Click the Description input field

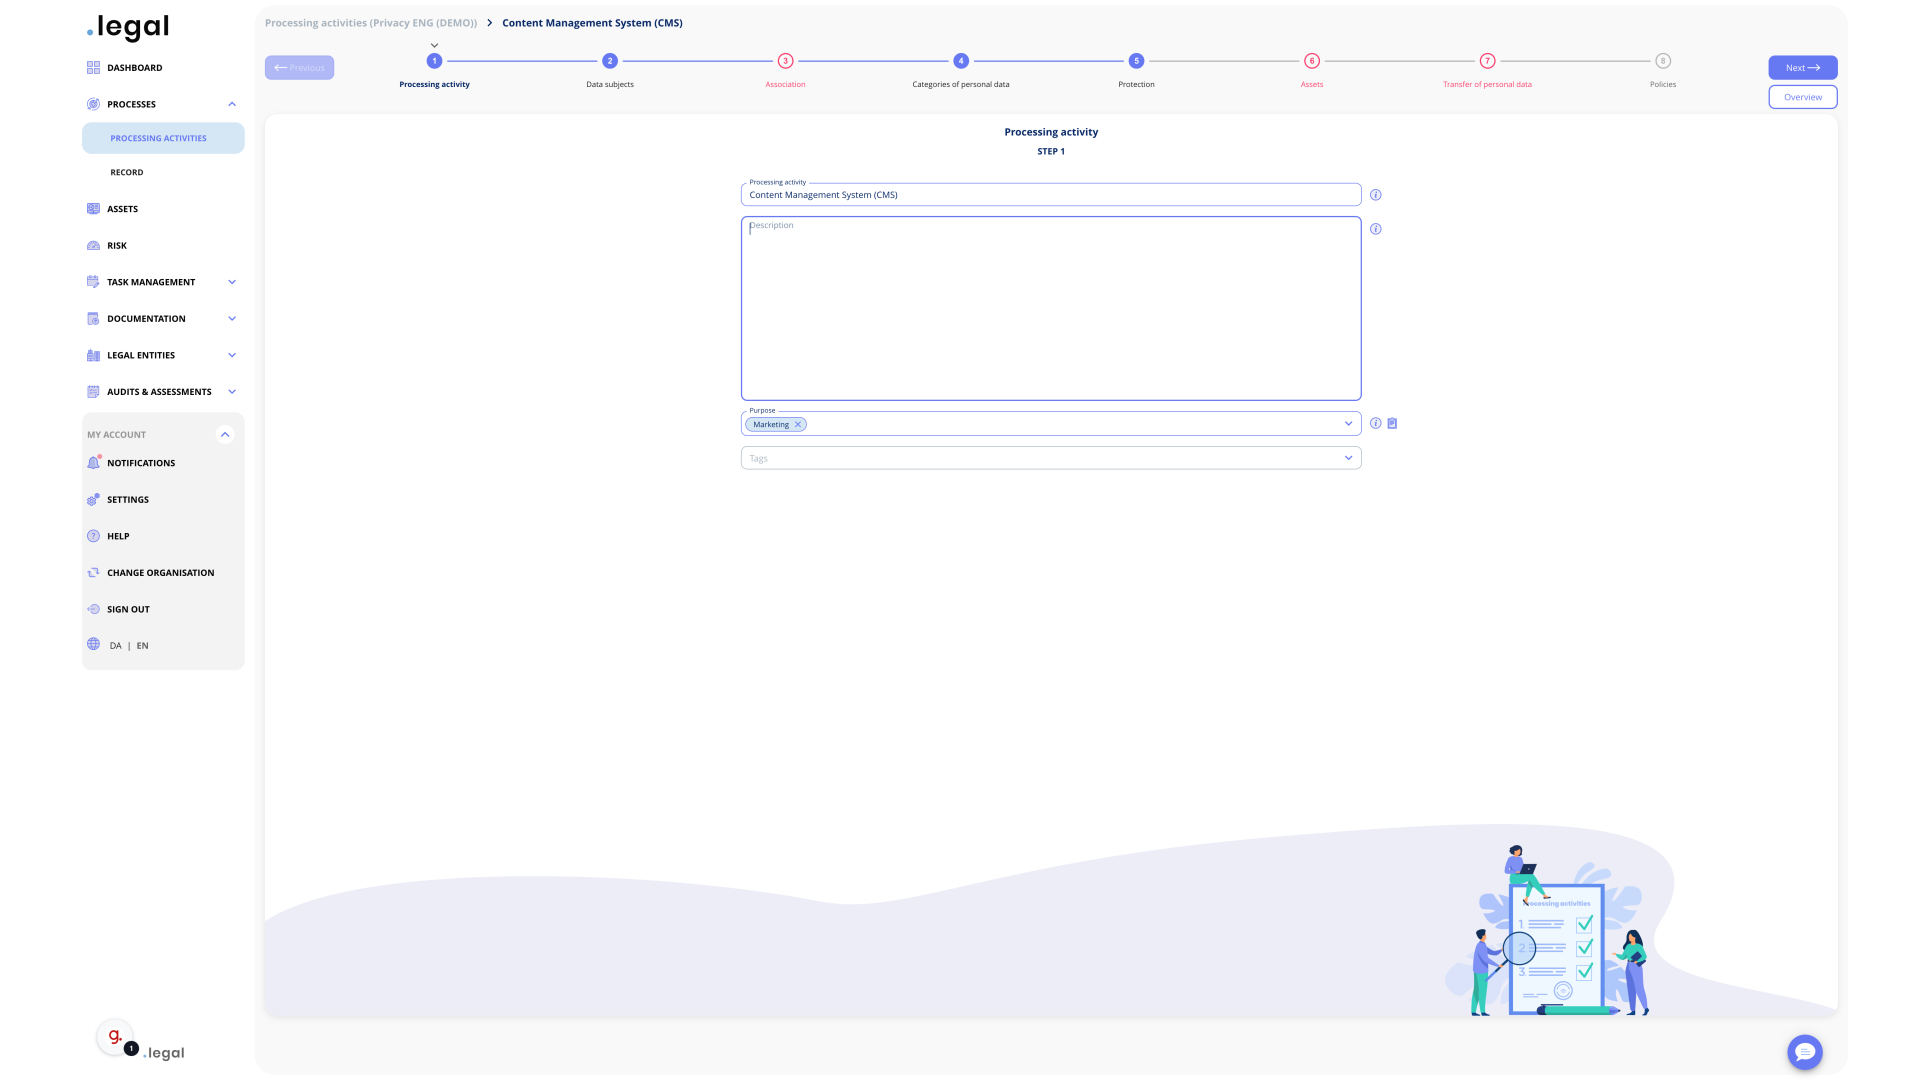(x=1051, y=307)
